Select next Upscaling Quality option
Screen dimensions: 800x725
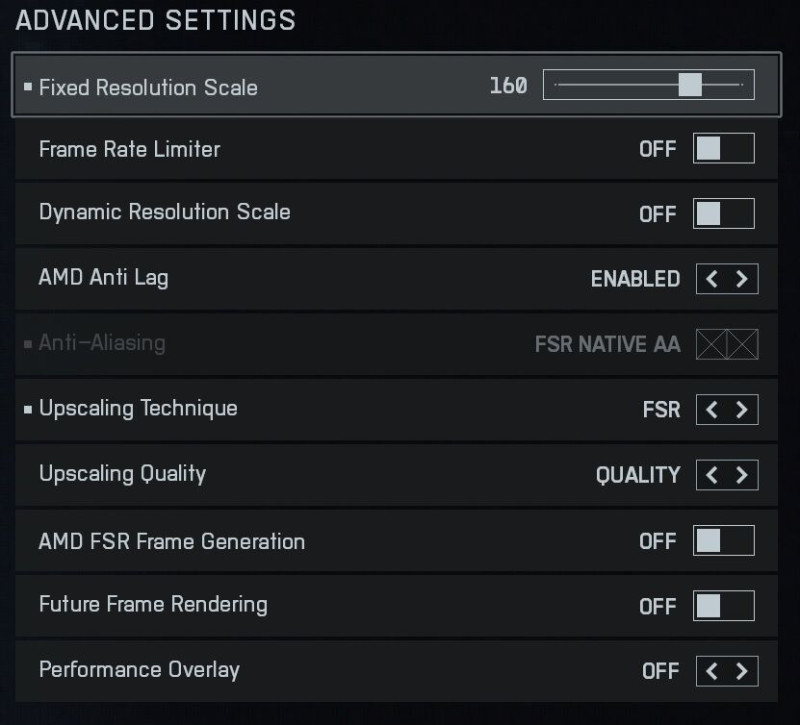tap(741, 475)
